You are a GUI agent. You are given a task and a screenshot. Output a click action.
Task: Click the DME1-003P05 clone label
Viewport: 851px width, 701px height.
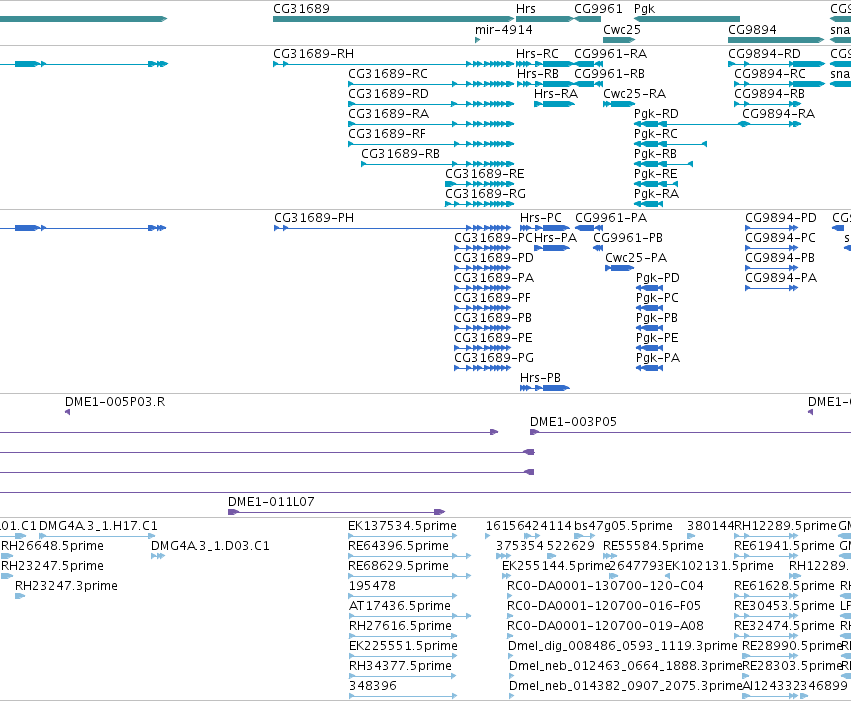tap(573, 422)
